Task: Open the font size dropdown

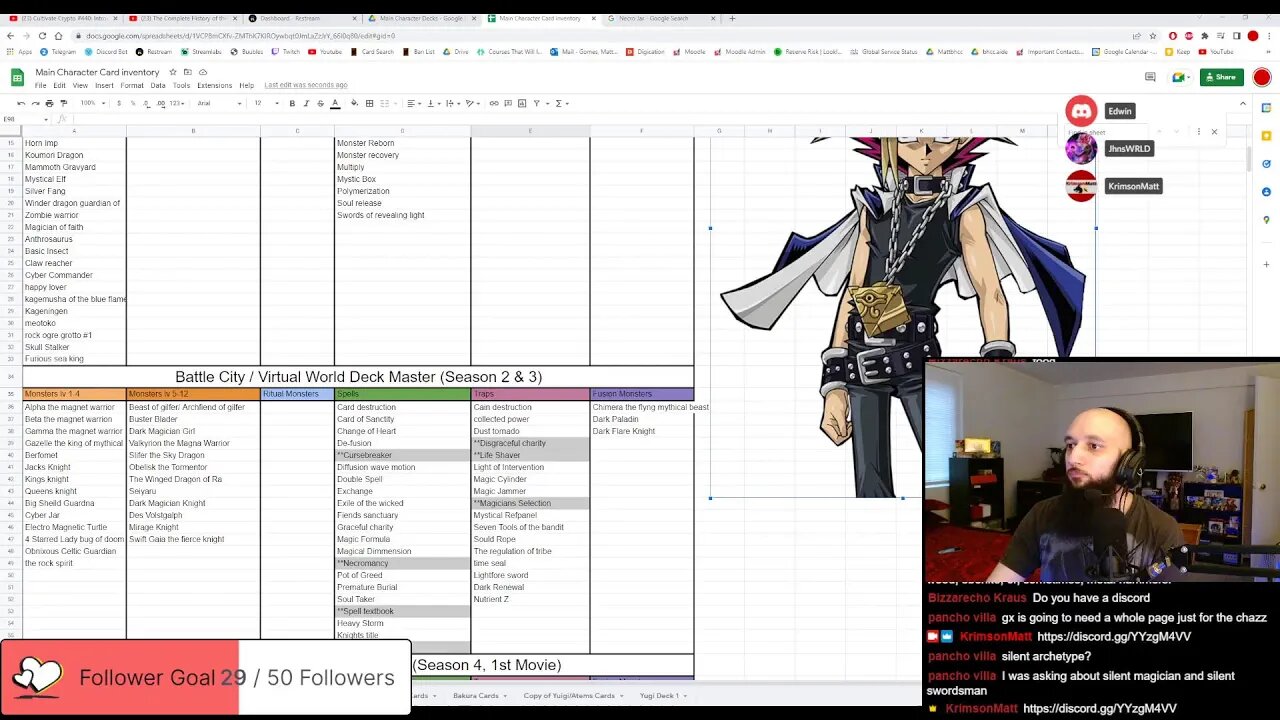Action: [265, 103]
